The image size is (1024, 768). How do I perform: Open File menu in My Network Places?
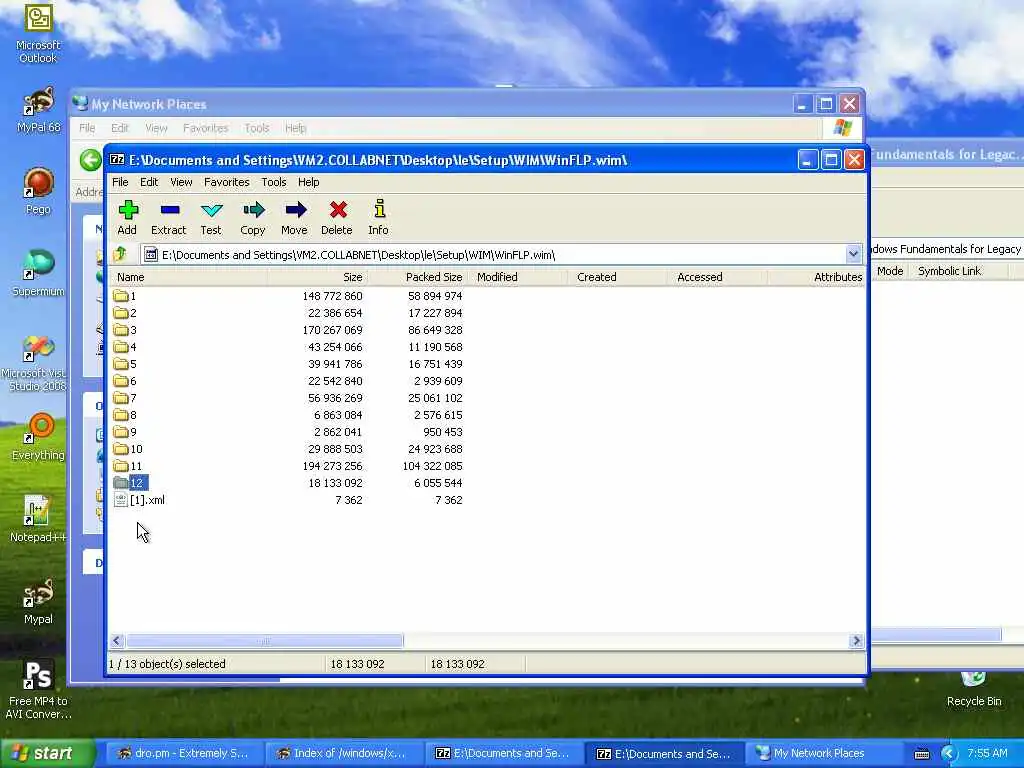coord(87,128)
